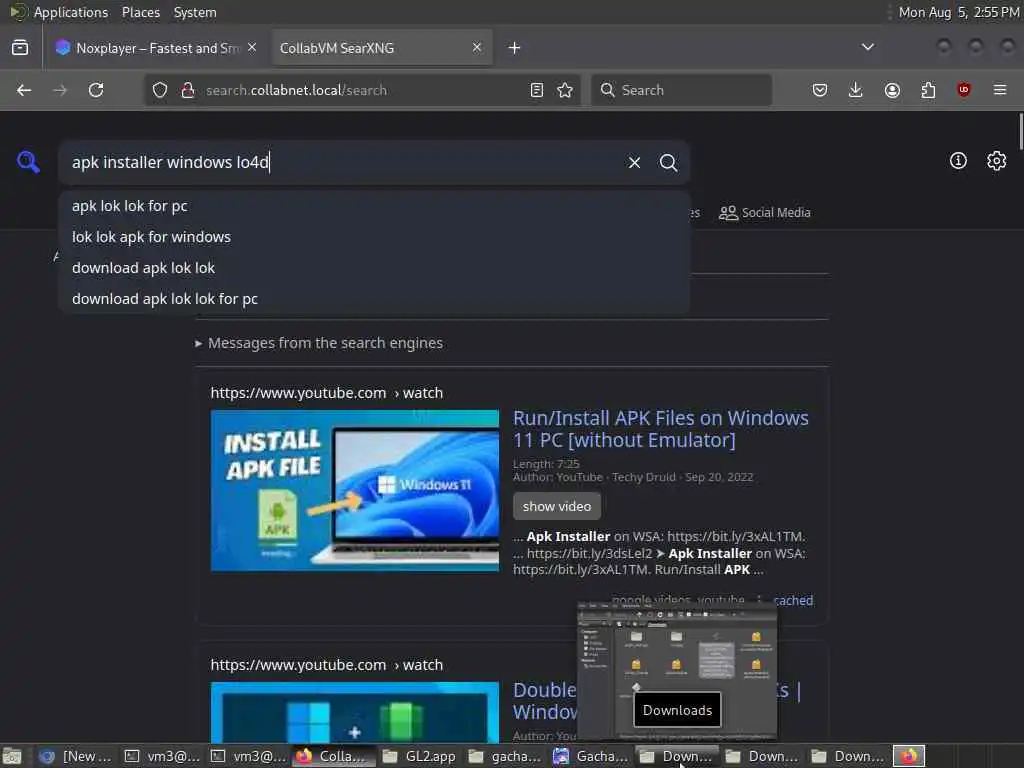This screenshot has height=768, width=1024.
Task: Switch to '[New ...' taskbar window
Action: tap(75, 756)
